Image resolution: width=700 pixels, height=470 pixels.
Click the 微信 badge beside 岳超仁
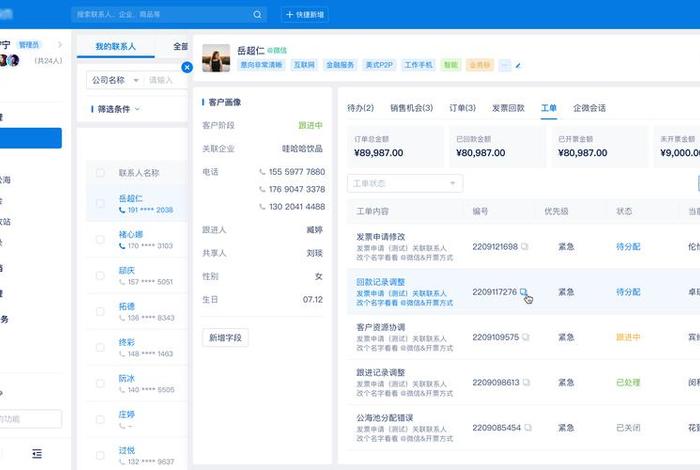pos(277,50)
